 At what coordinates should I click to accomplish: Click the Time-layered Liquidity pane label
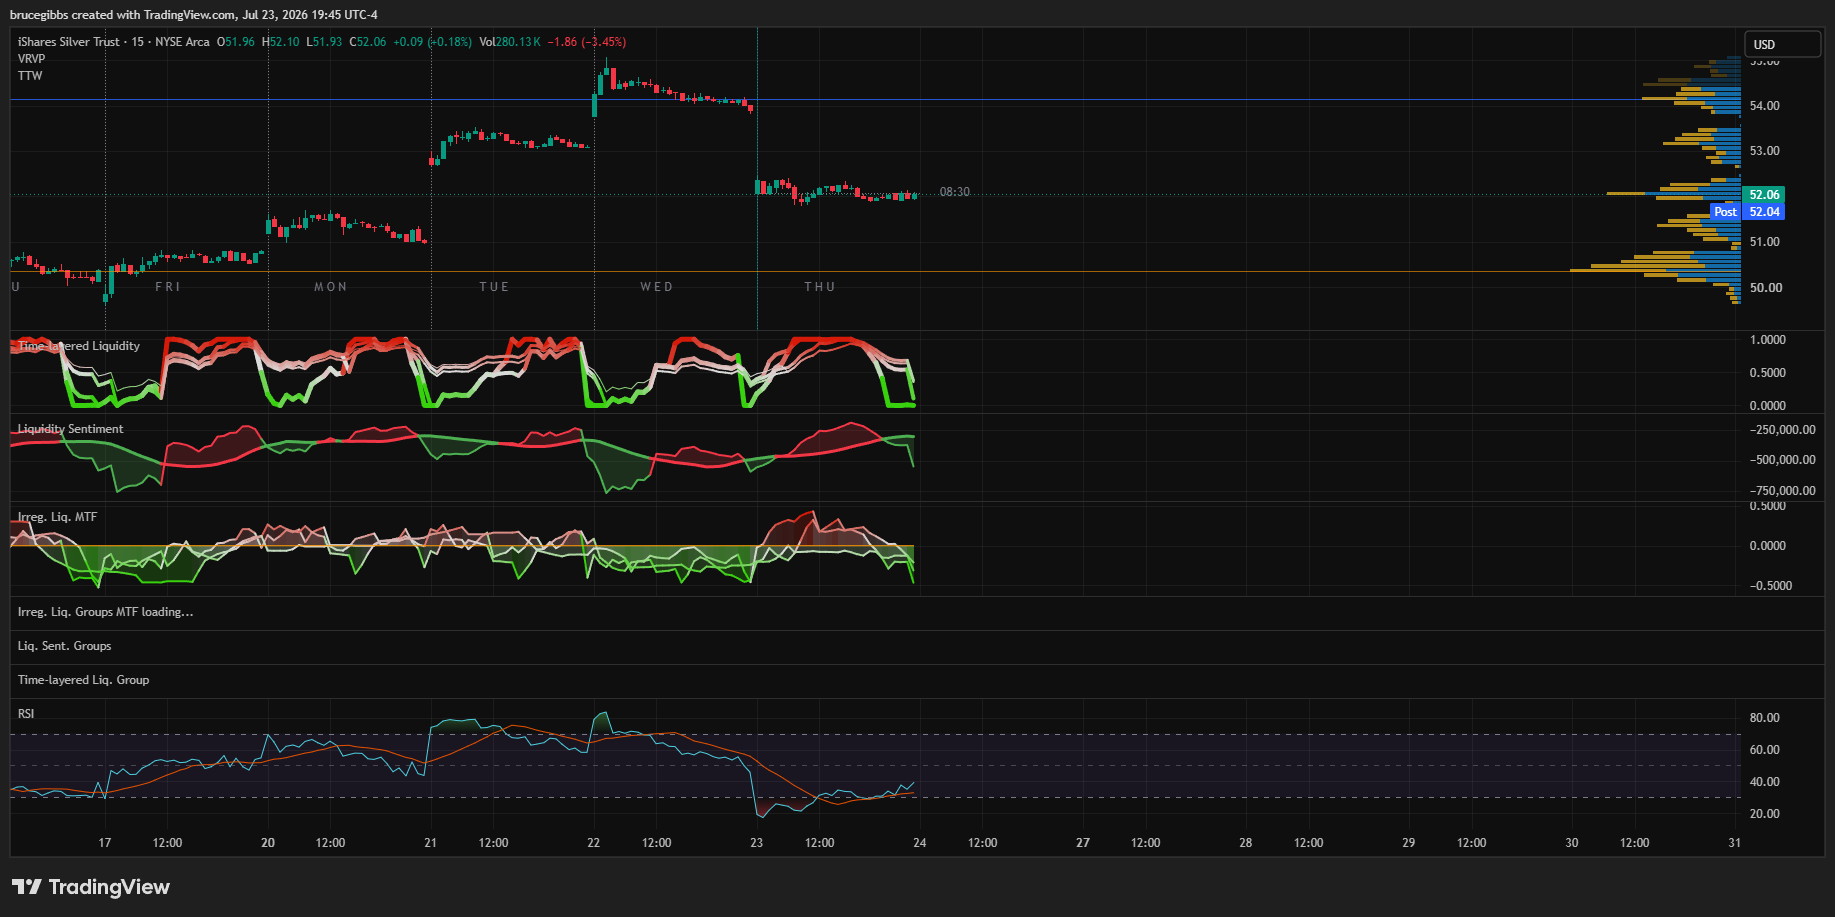click(x=79, y=346)
